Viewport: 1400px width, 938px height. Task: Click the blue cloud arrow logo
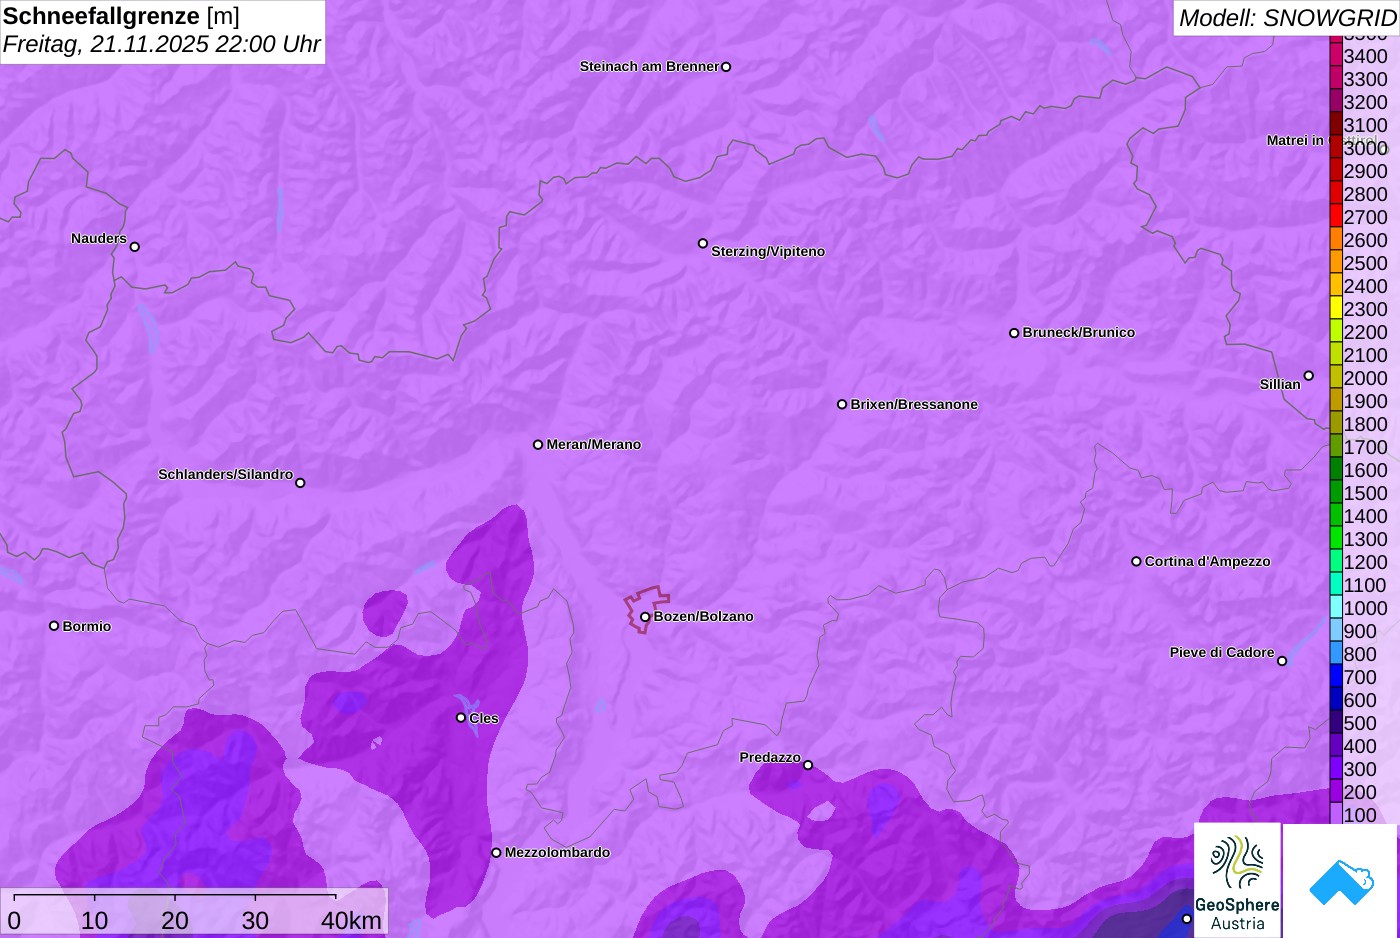coord(1340,881)
